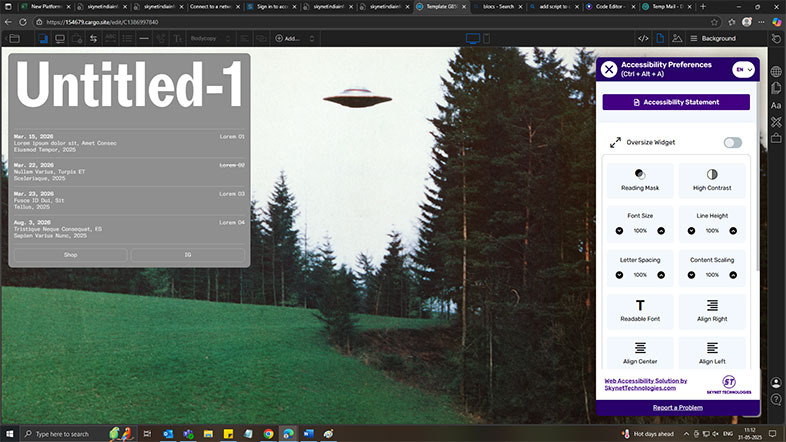Open the account profile sidebar icon

click(x=776, y=383)
